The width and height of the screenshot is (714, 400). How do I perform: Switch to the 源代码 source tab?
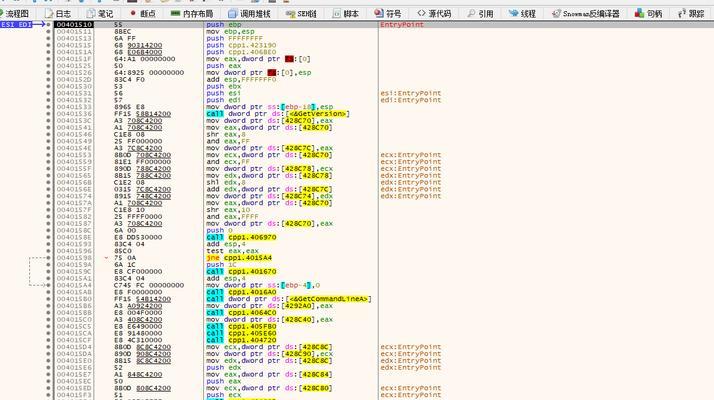434,14
